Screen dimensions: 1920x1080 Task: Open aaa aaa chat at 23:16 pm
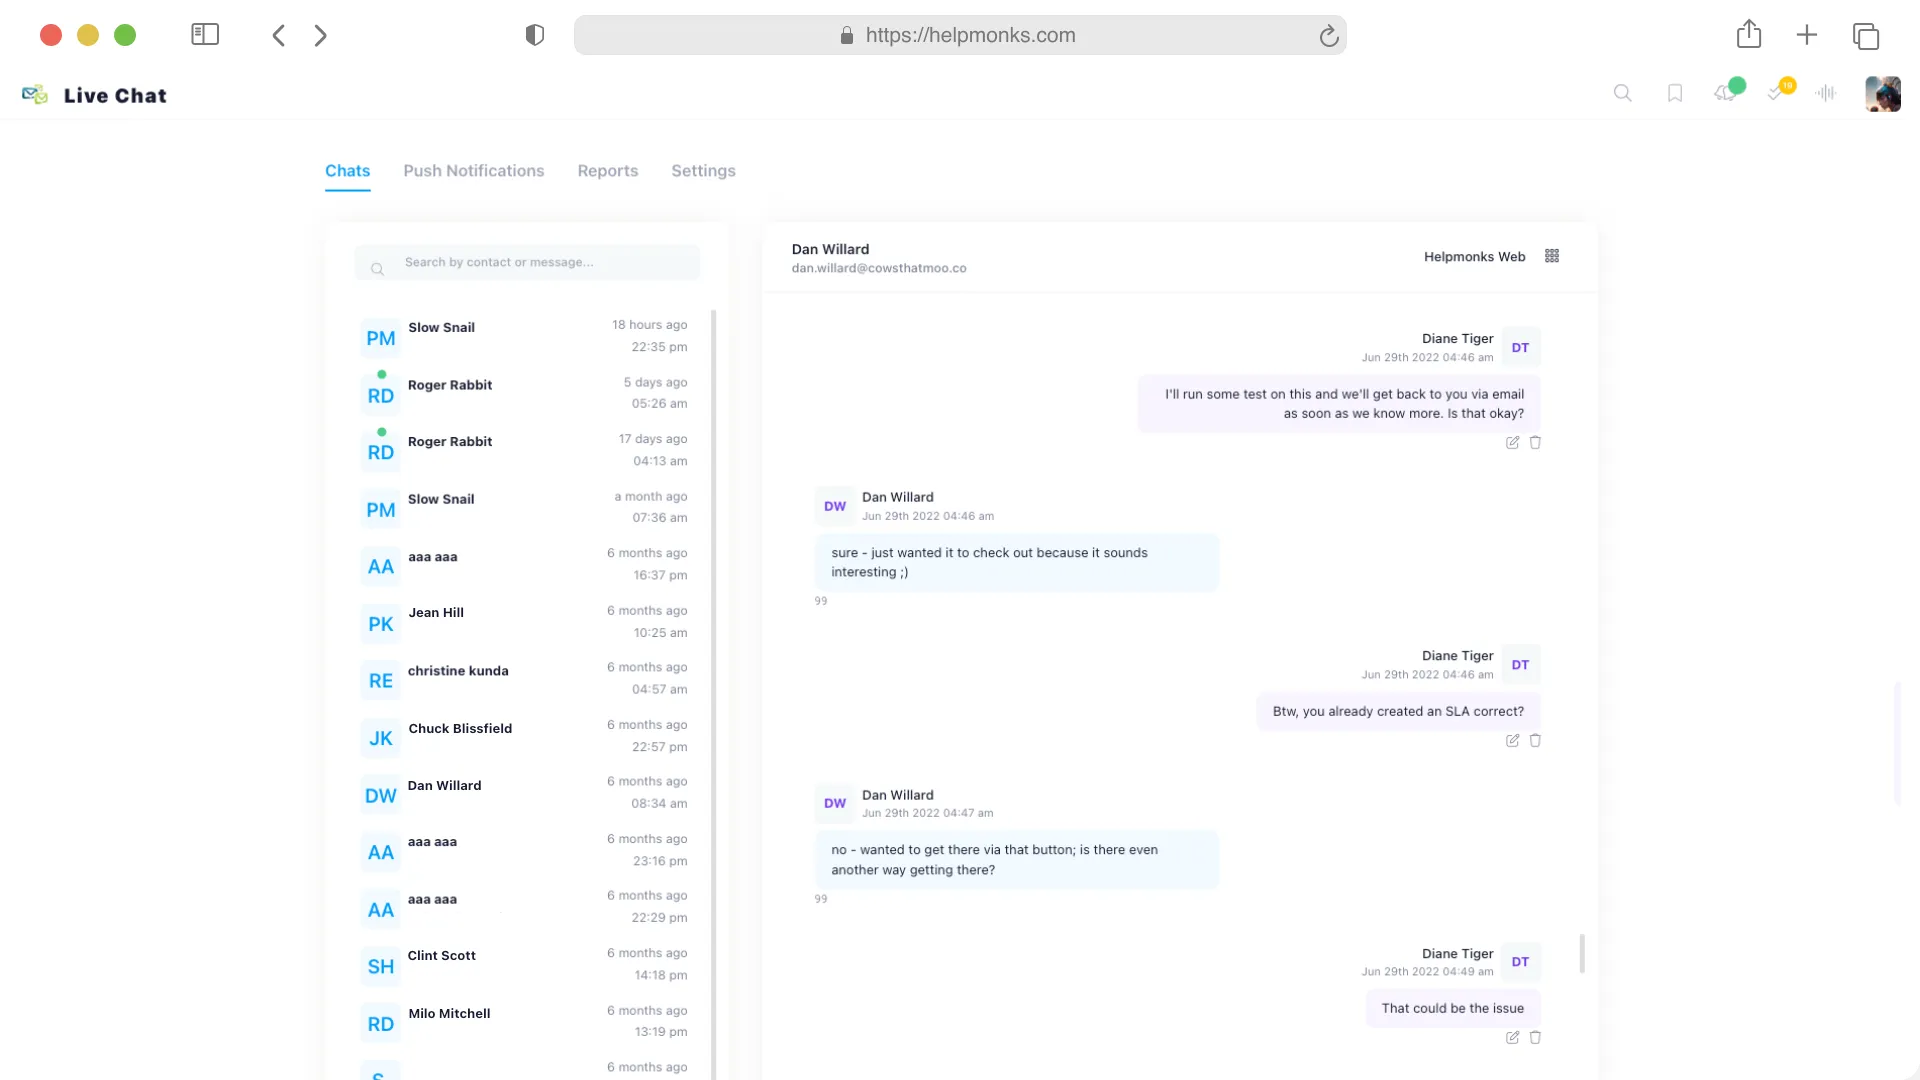click(x=525, y=851)
